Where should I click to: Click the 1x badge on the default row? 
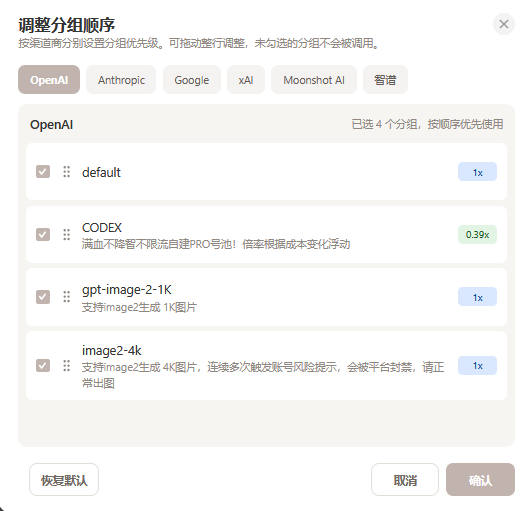click(x=477, y=172)
